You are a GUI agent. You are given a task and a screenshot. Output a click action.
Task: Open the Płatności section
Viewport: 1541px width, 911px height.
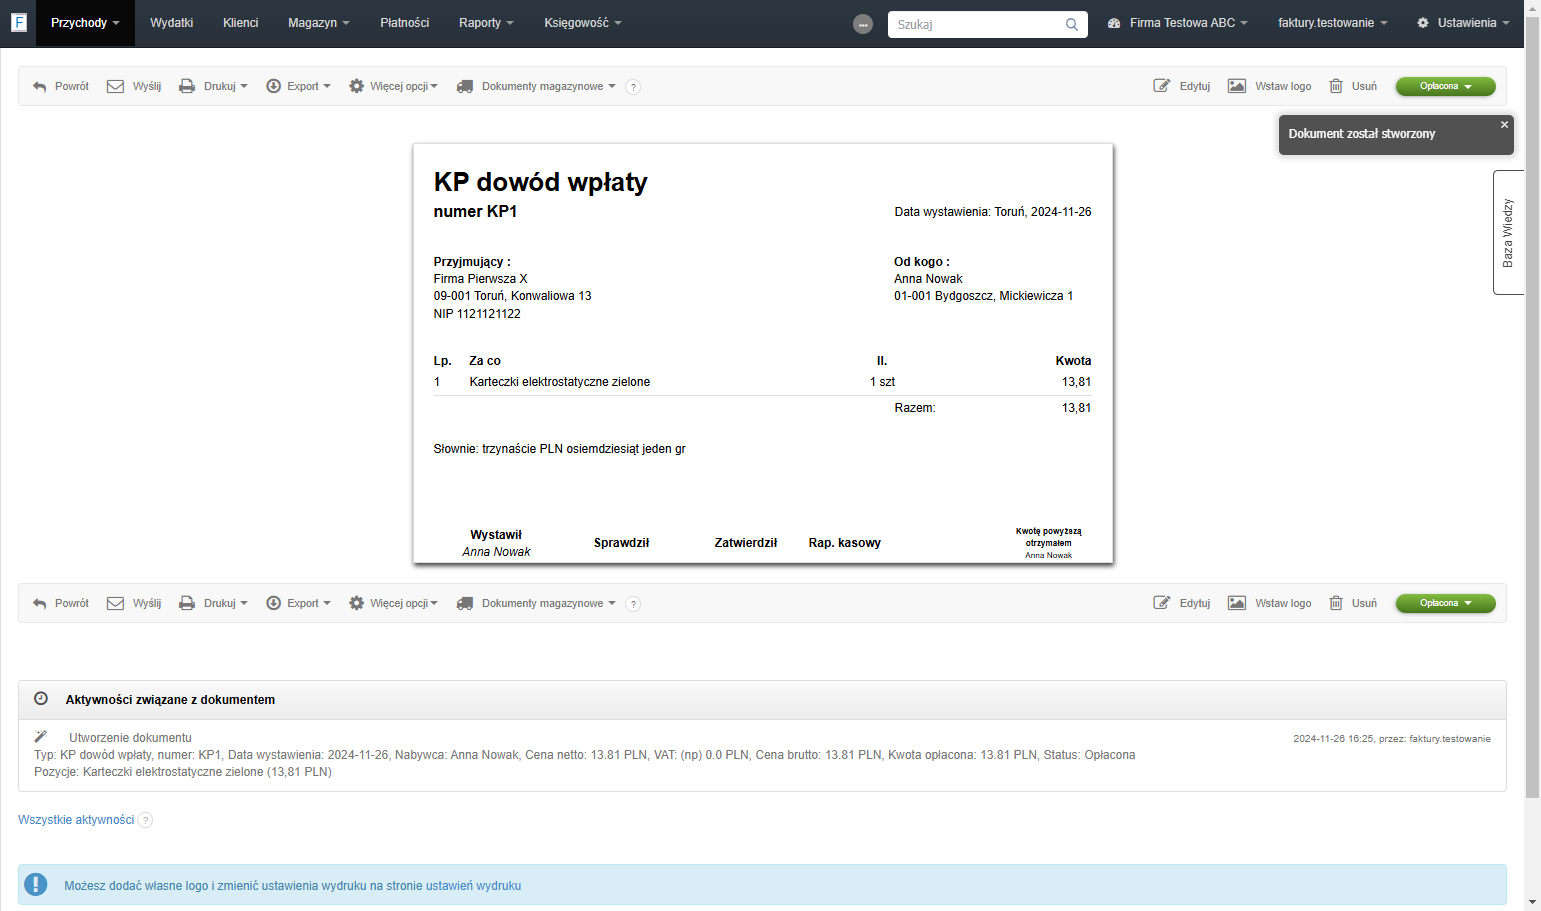click(x=405, y=23)
